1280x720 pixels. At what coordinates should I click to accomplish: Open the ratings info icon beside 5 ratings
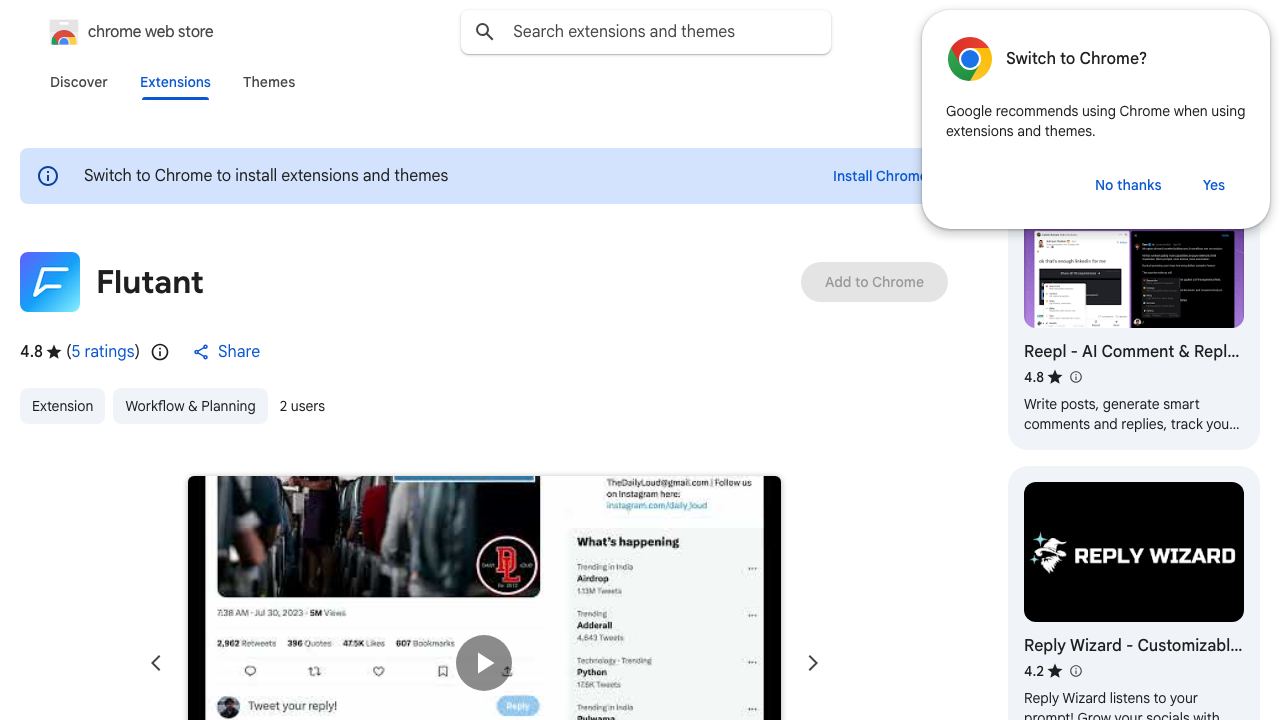(160, 352)
